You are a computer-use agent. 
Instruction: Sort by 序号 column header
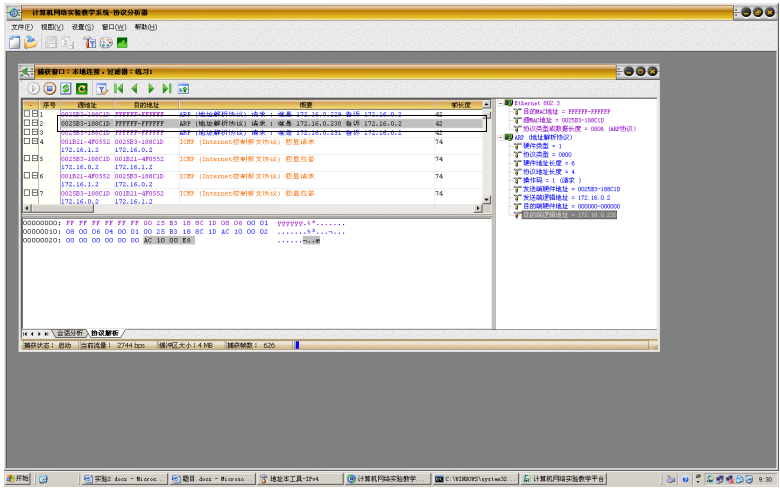coord(49,105)
